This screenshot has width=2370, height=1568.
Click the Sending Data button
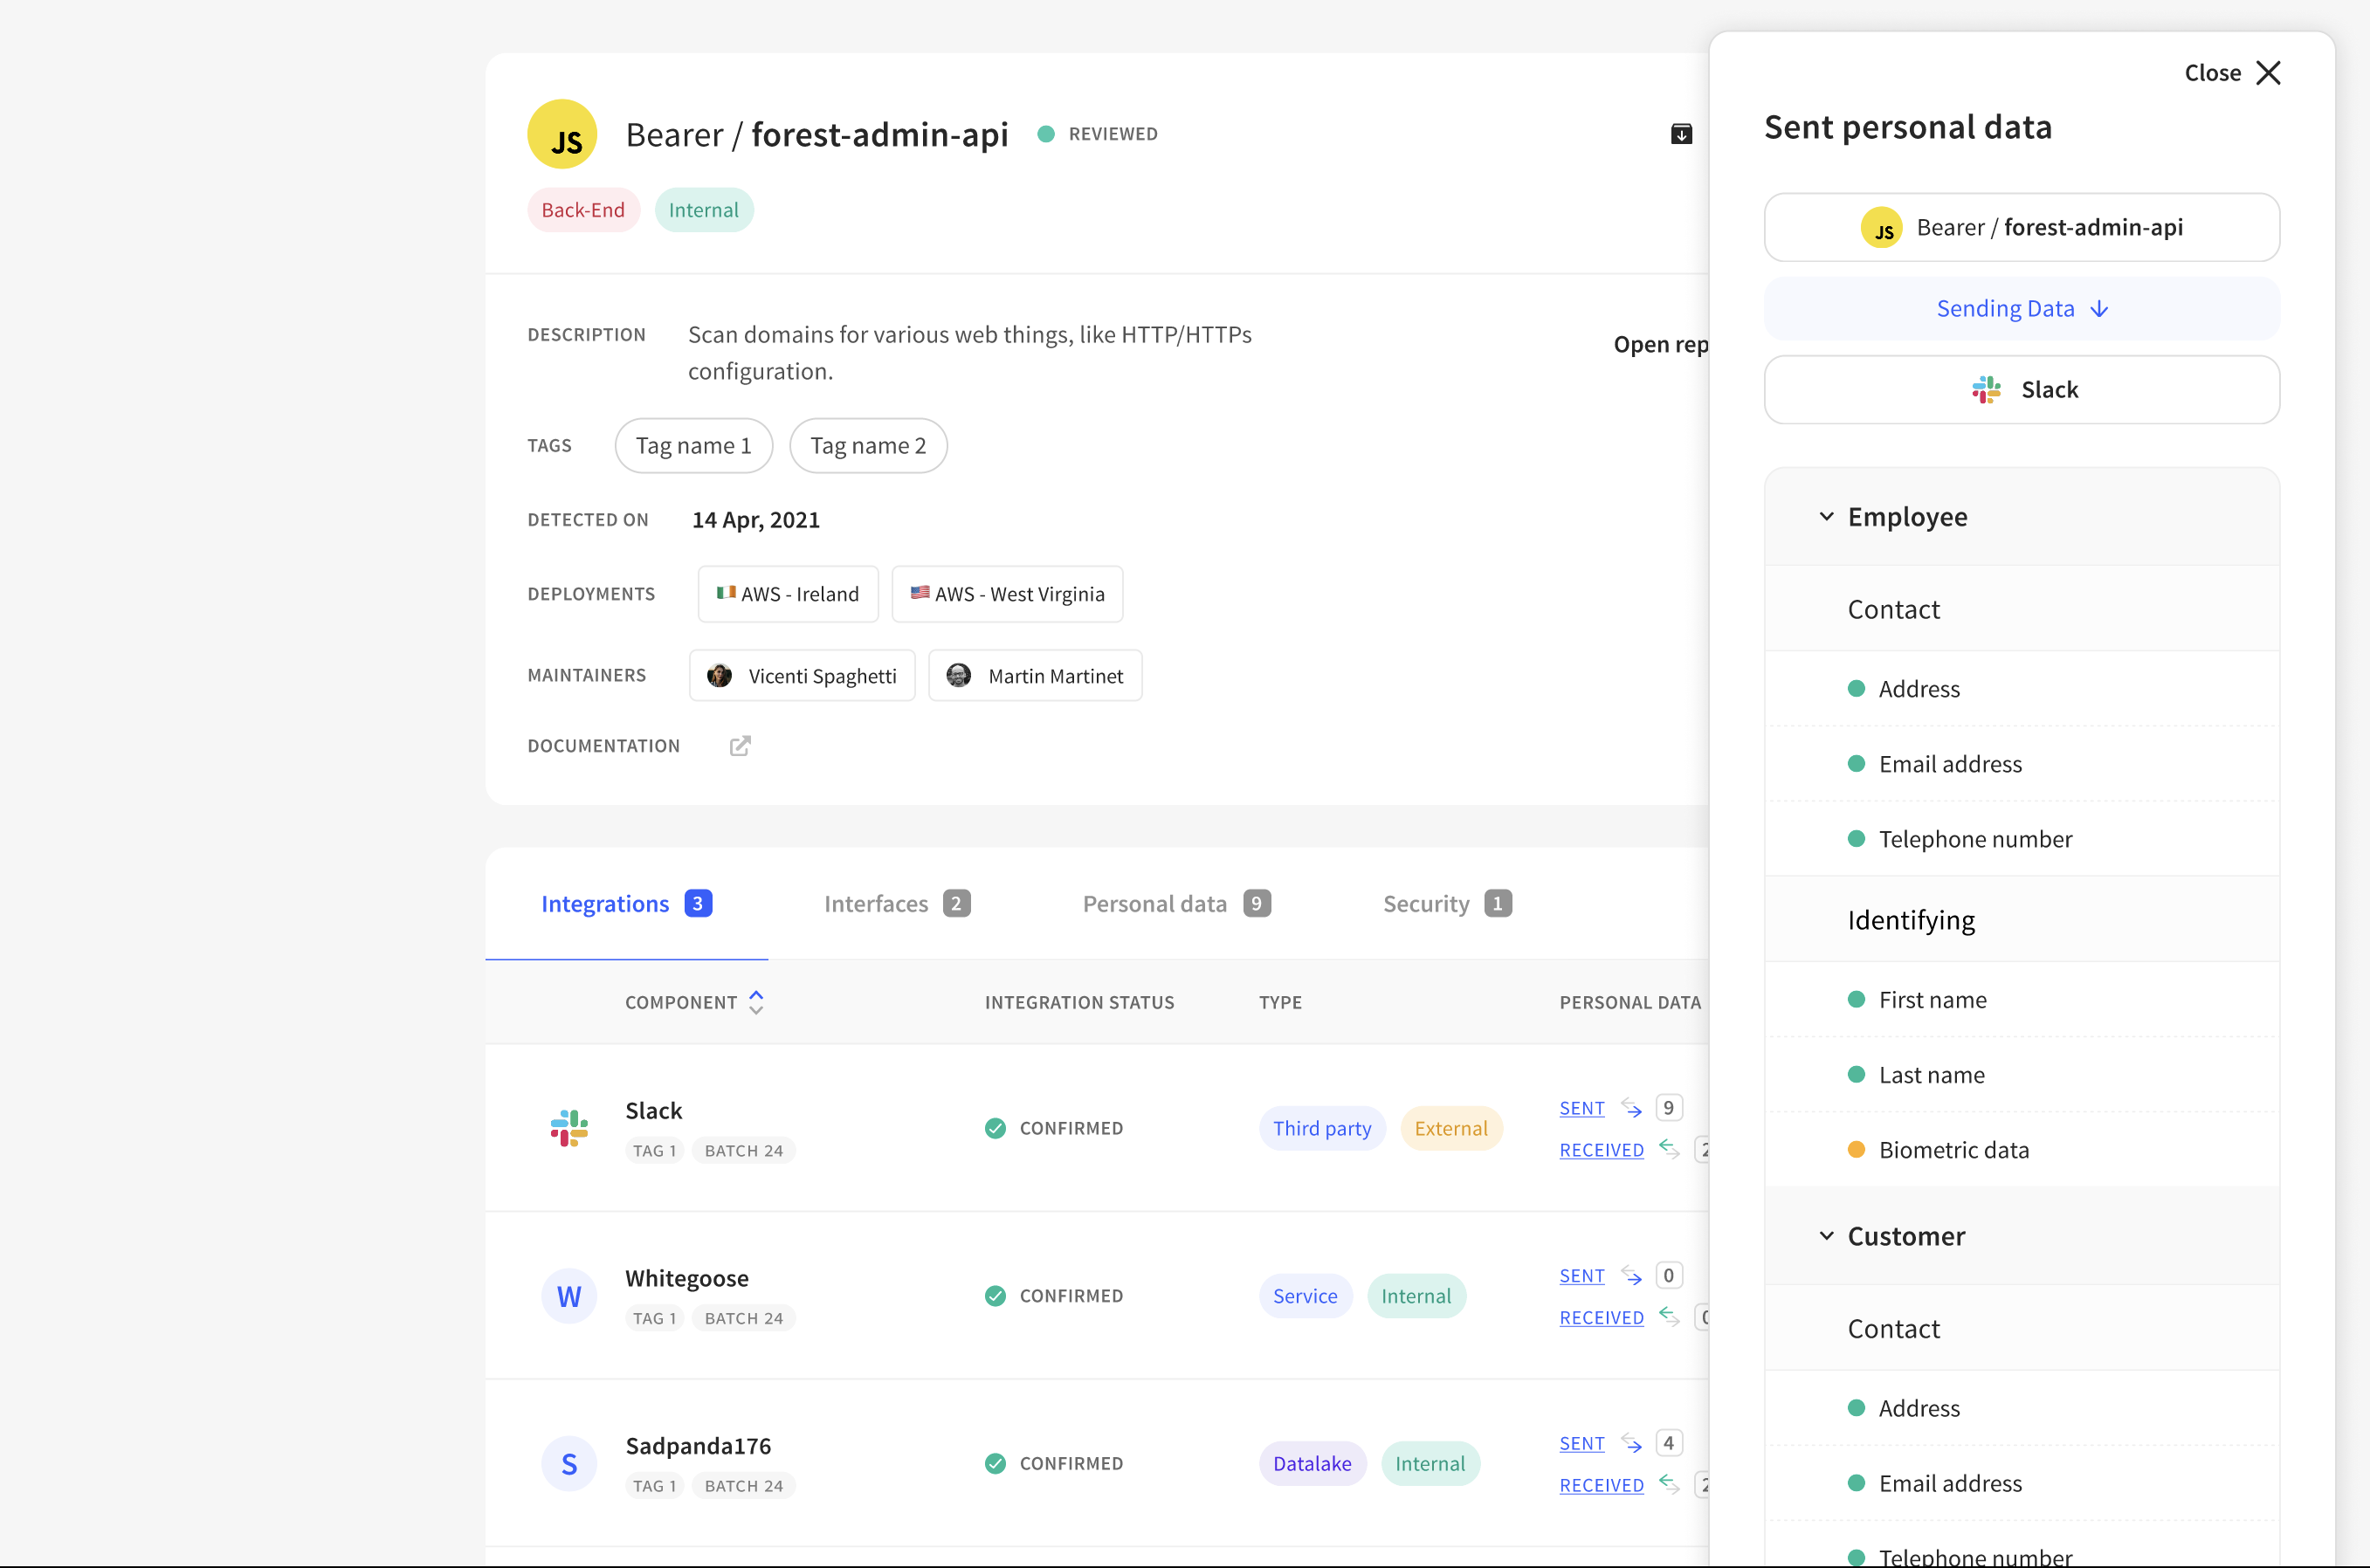2021,309
